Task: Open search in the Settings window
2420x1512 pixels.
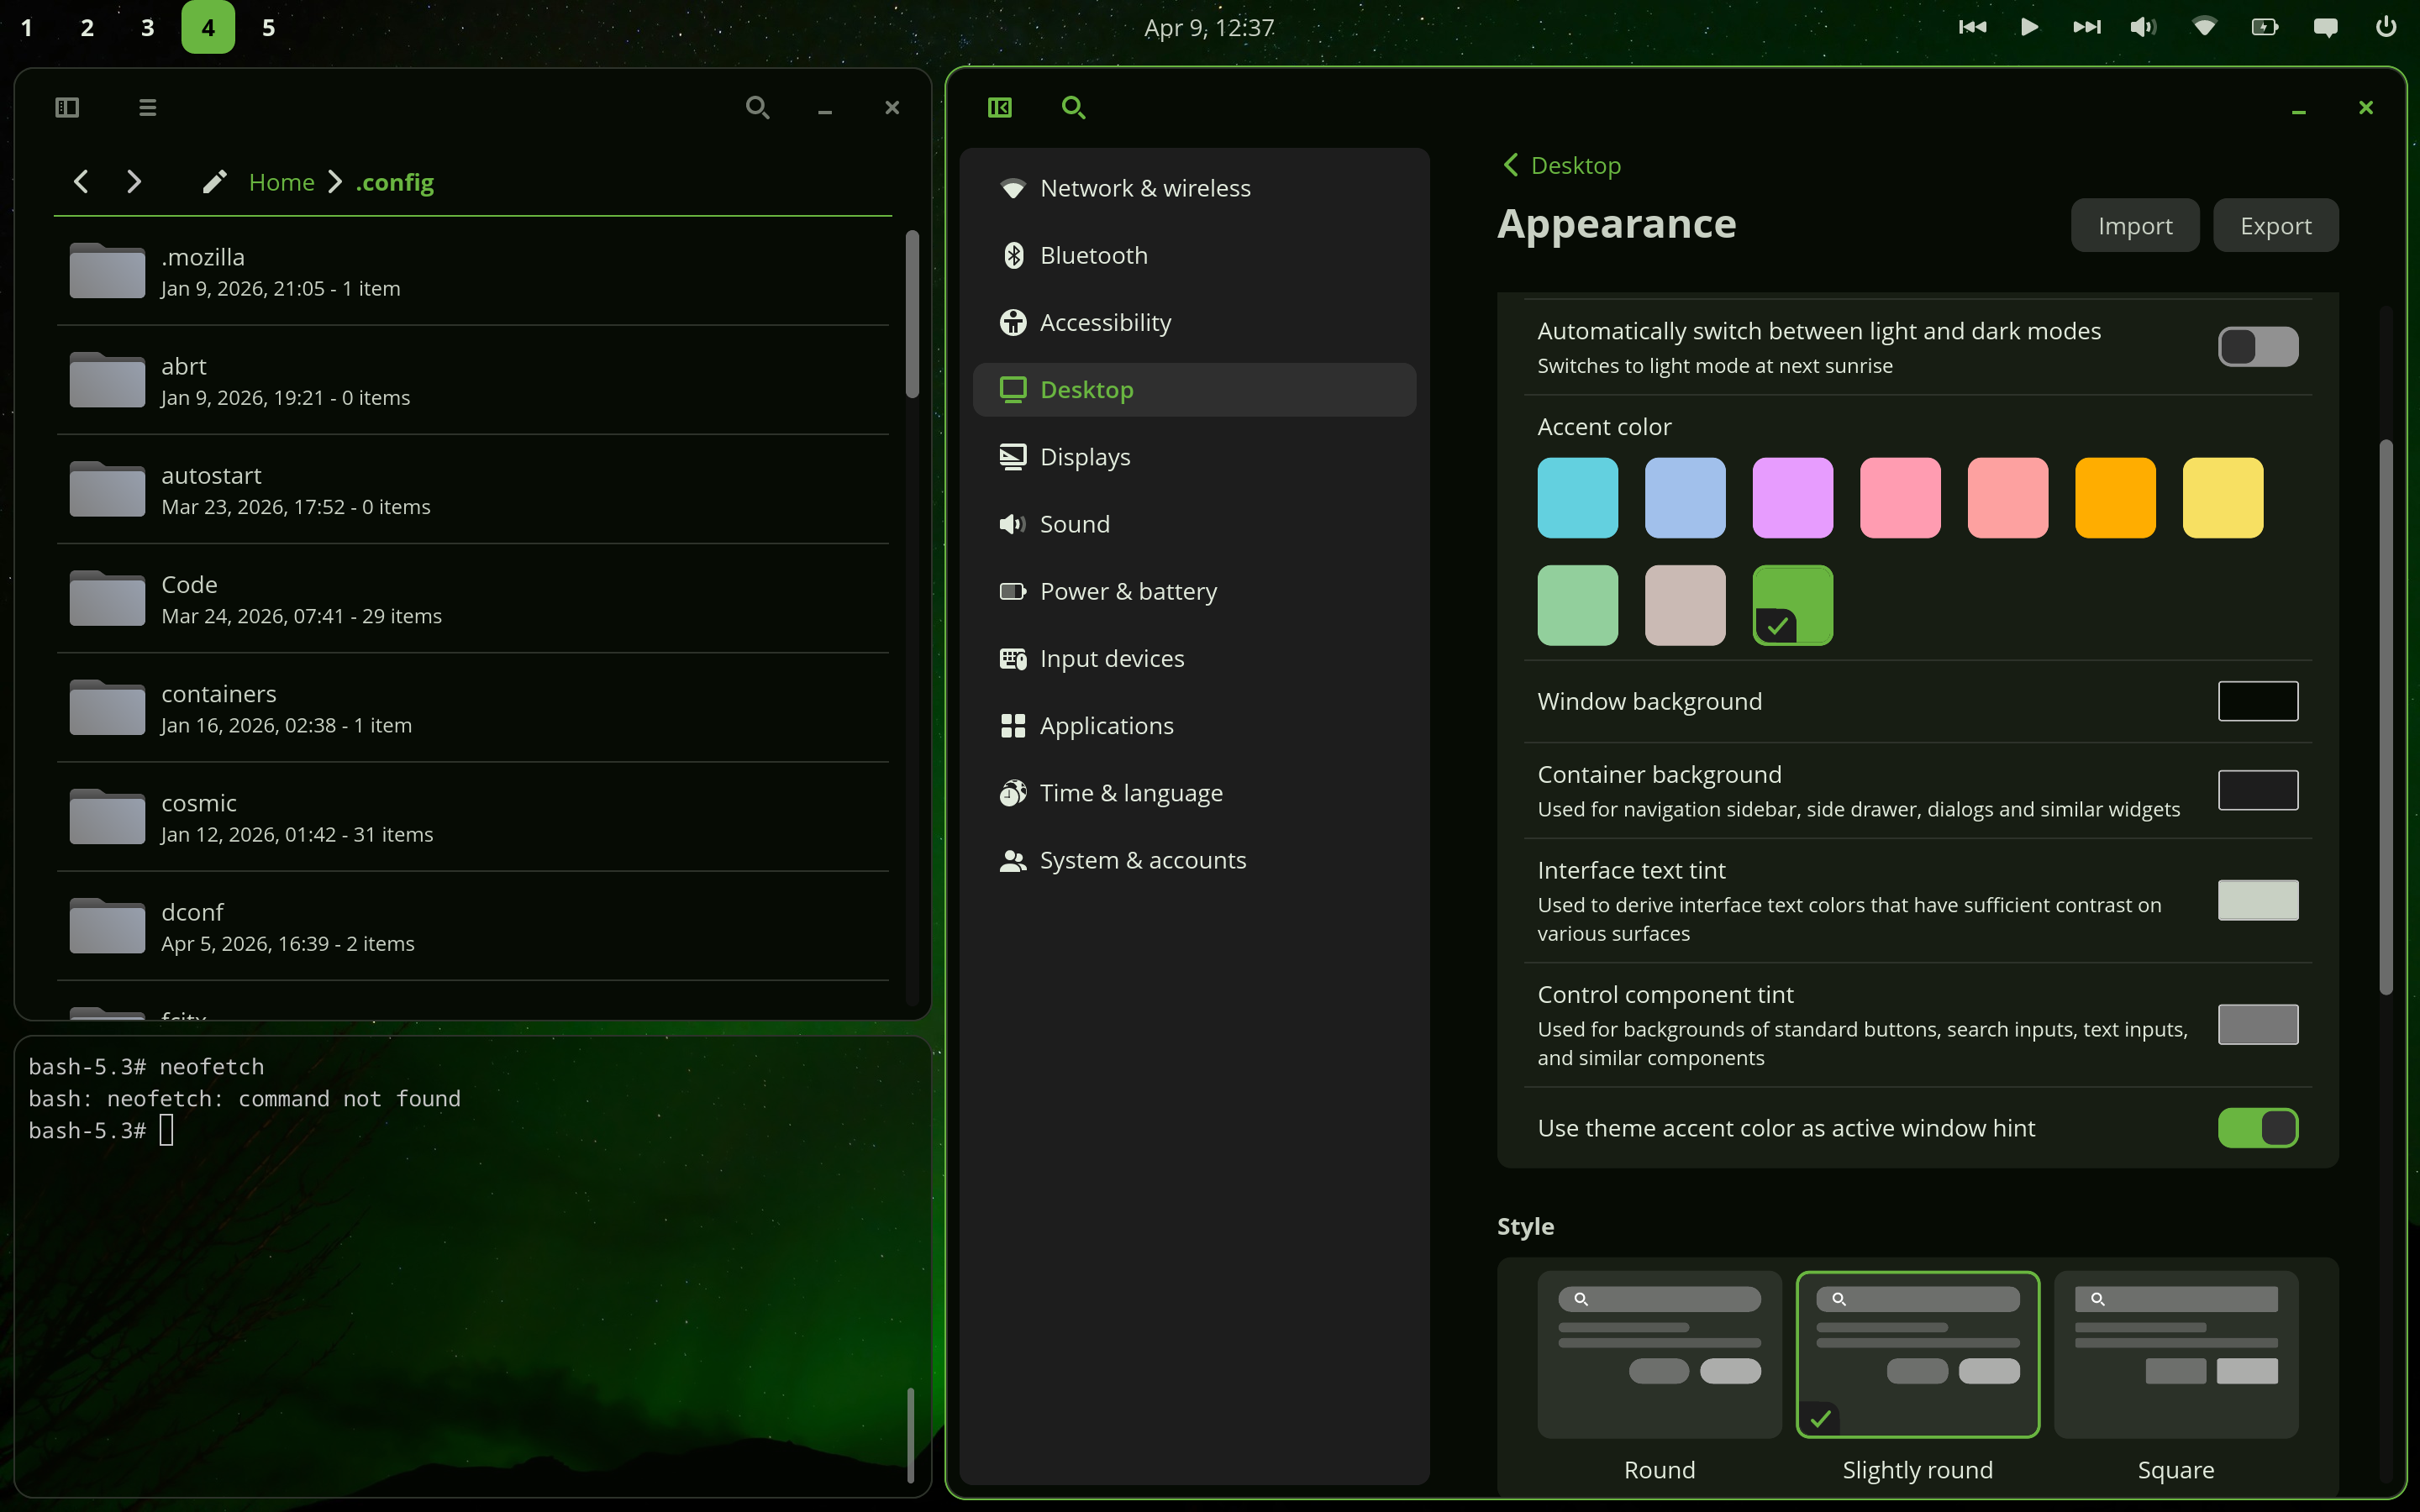Action: [1073, 107]
